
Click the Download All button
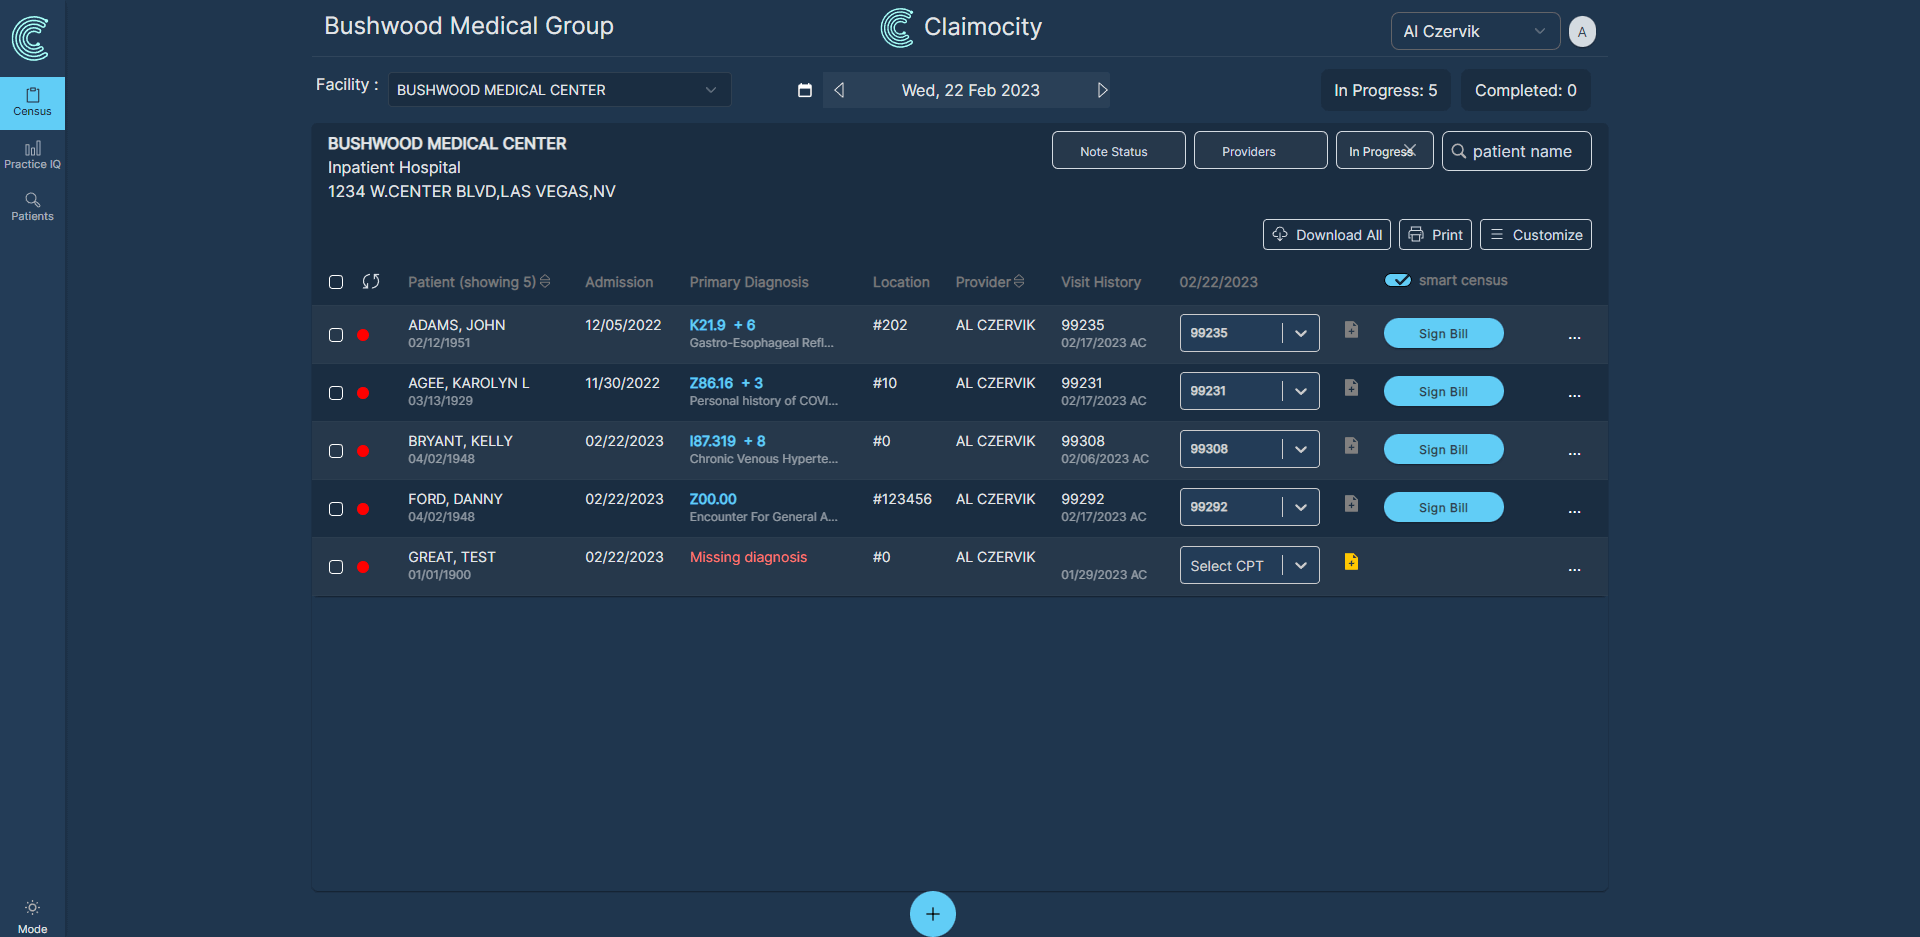coord(1326,234)
